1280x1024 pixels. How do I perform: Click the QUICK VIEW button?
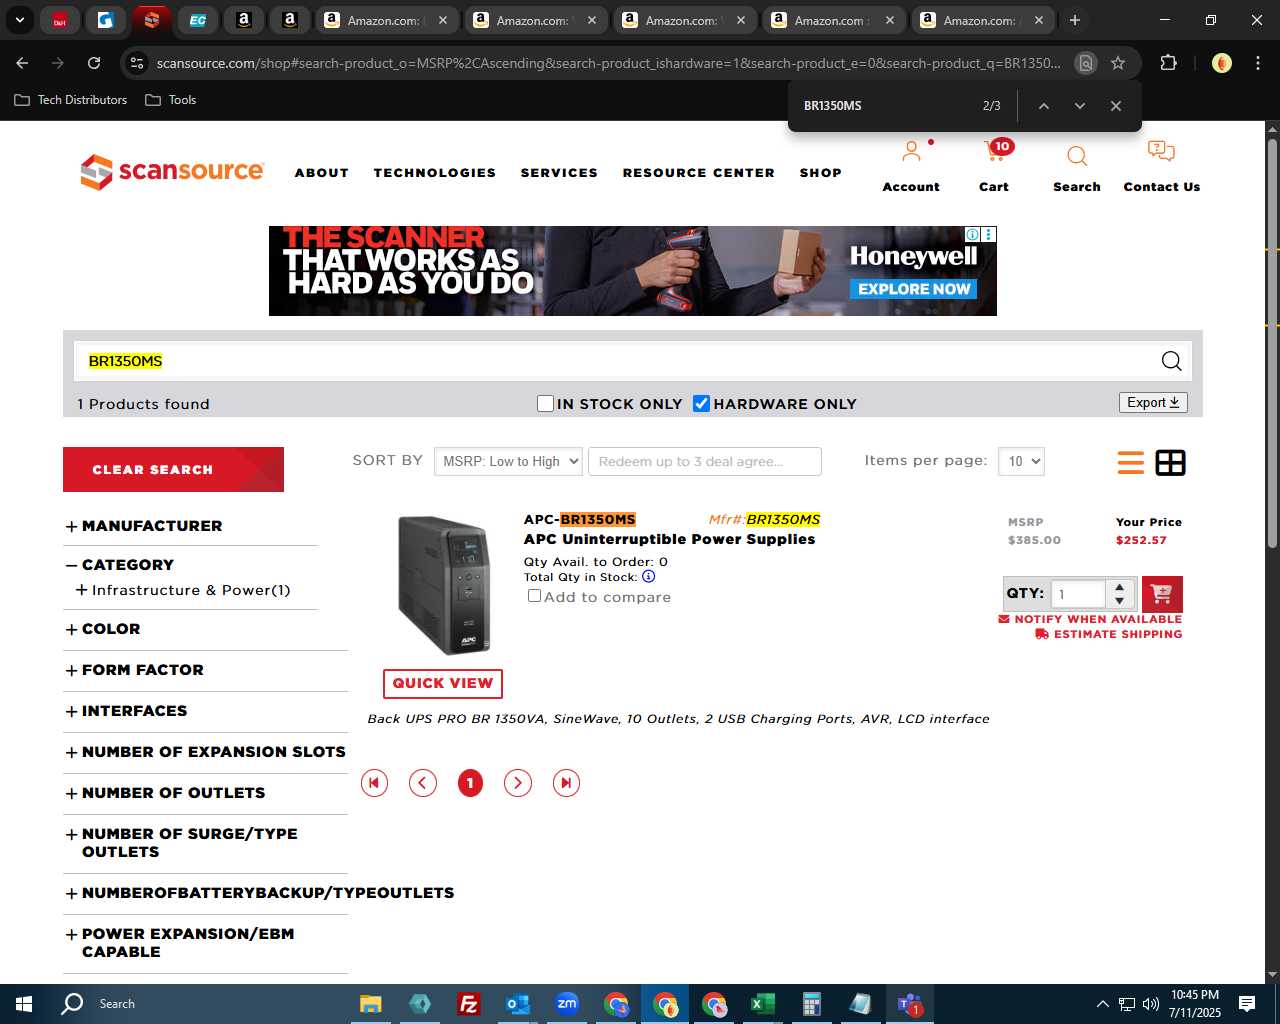(443, 683)
